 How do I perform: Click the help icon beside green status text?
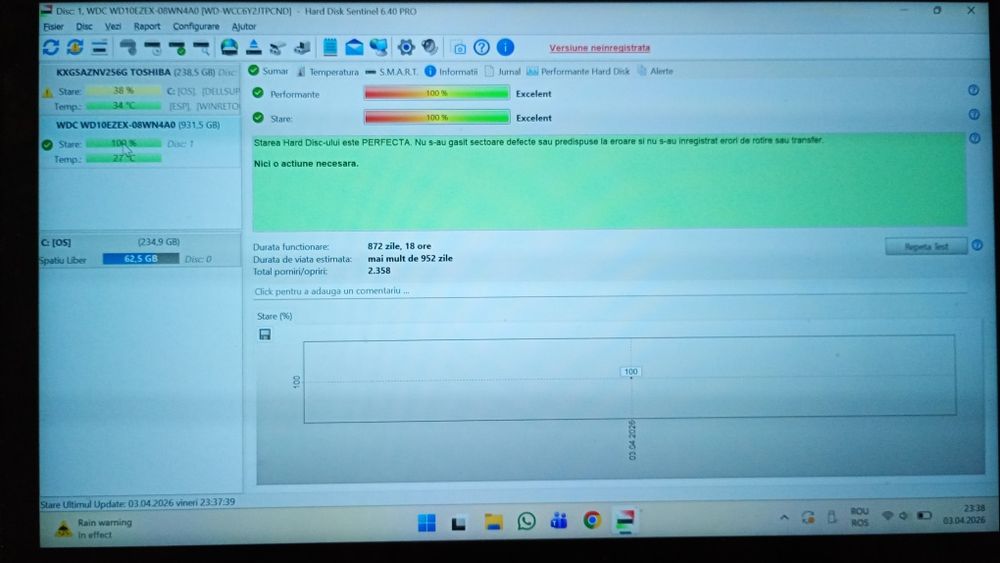point(974,138)
